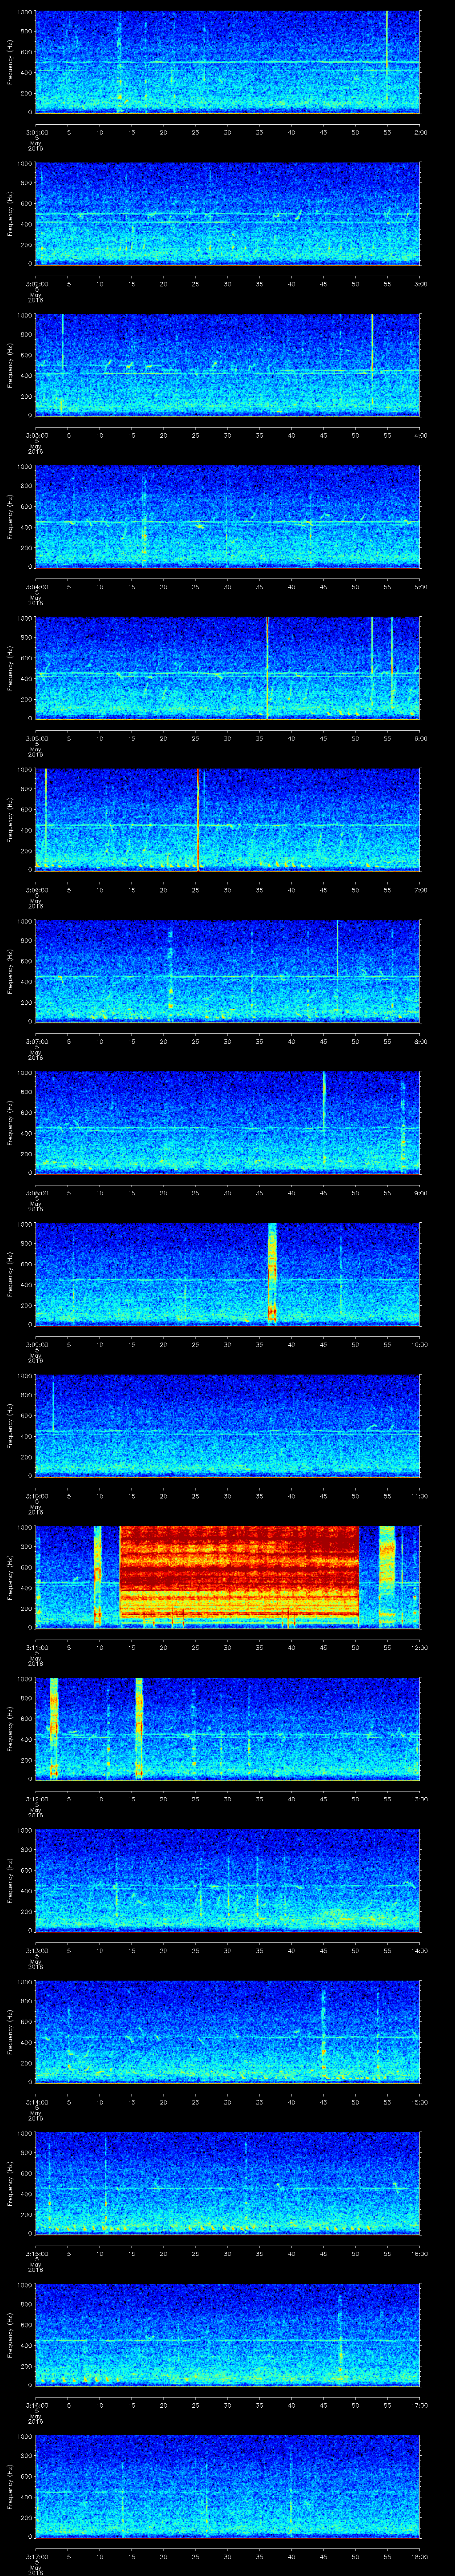Click the 3:05:00 start time label

click(36, 738)
